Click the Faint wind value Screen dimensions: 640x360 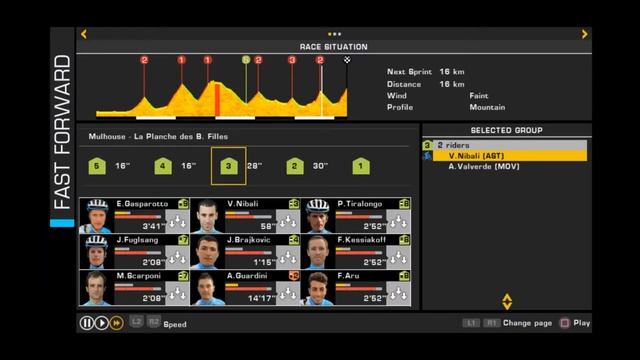pyautogui.click(x=479, y=96)
